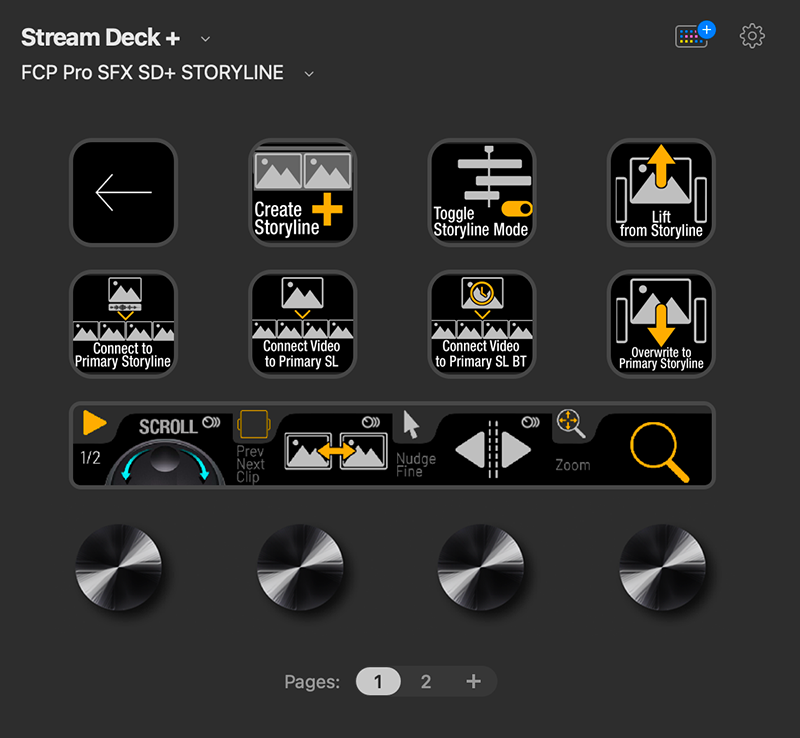
Task: Switch to page 2
Action: 425,681
